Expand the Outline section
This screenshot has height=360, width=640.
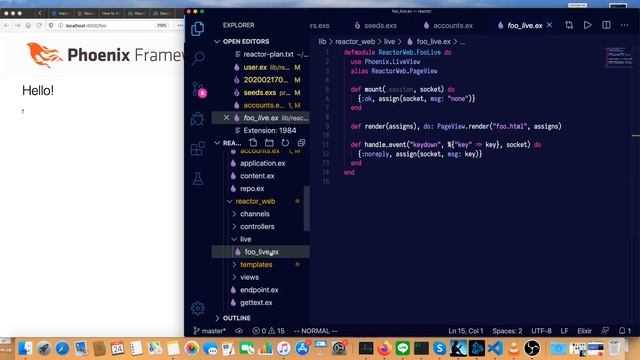click(237, 318)
